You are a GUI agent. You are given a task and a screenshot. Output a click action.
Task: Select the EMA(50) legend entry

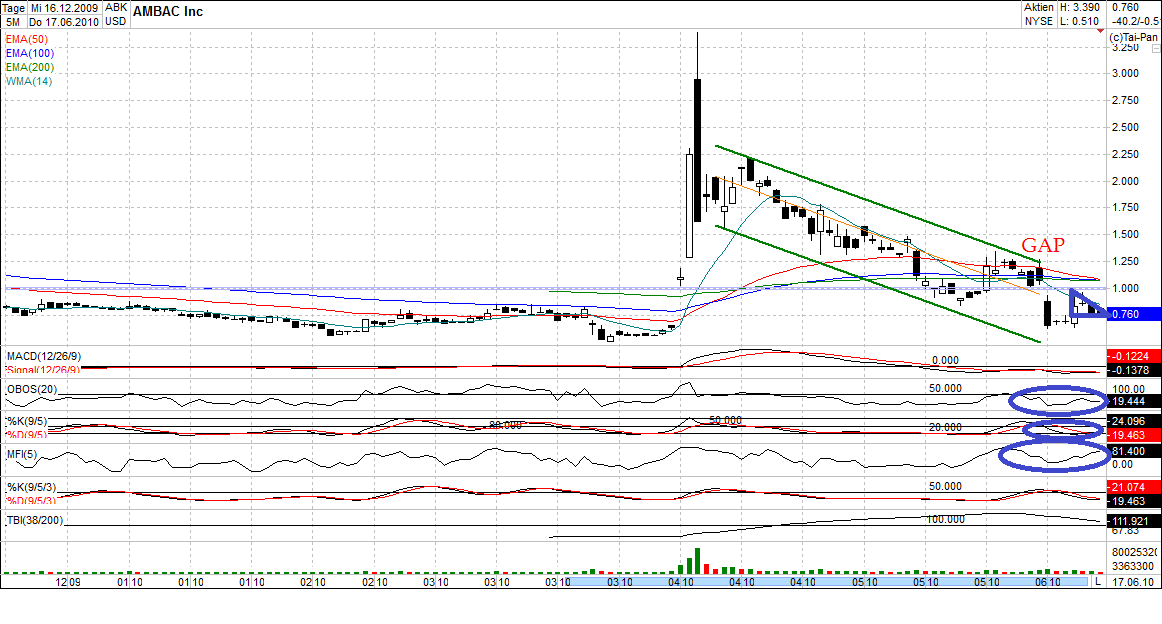click(x=27, y=39)
